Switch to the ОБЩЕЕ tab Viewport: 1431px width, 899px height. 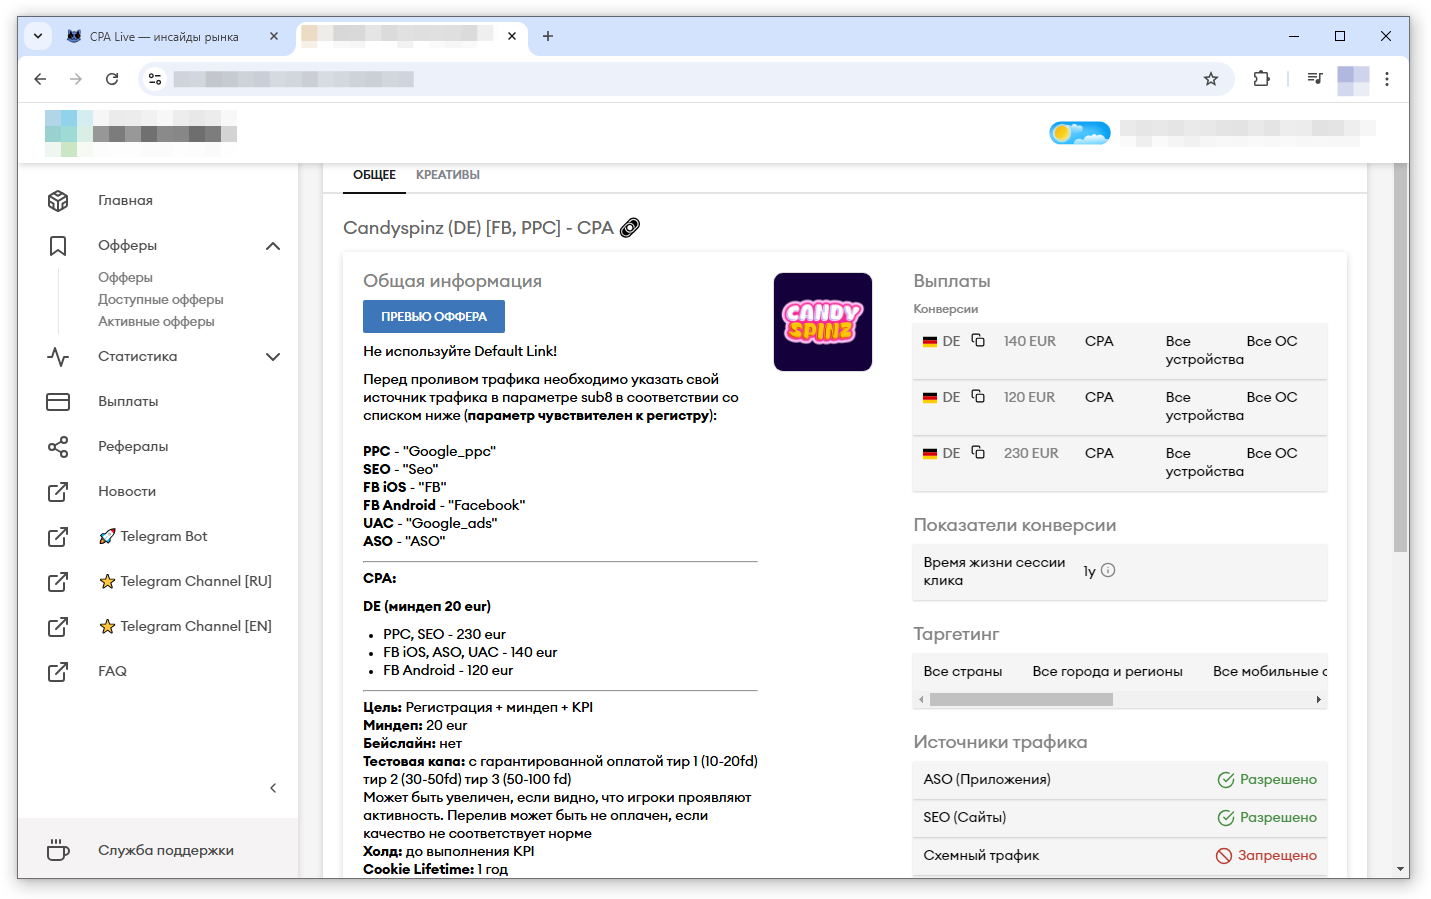tap(374, 175)
